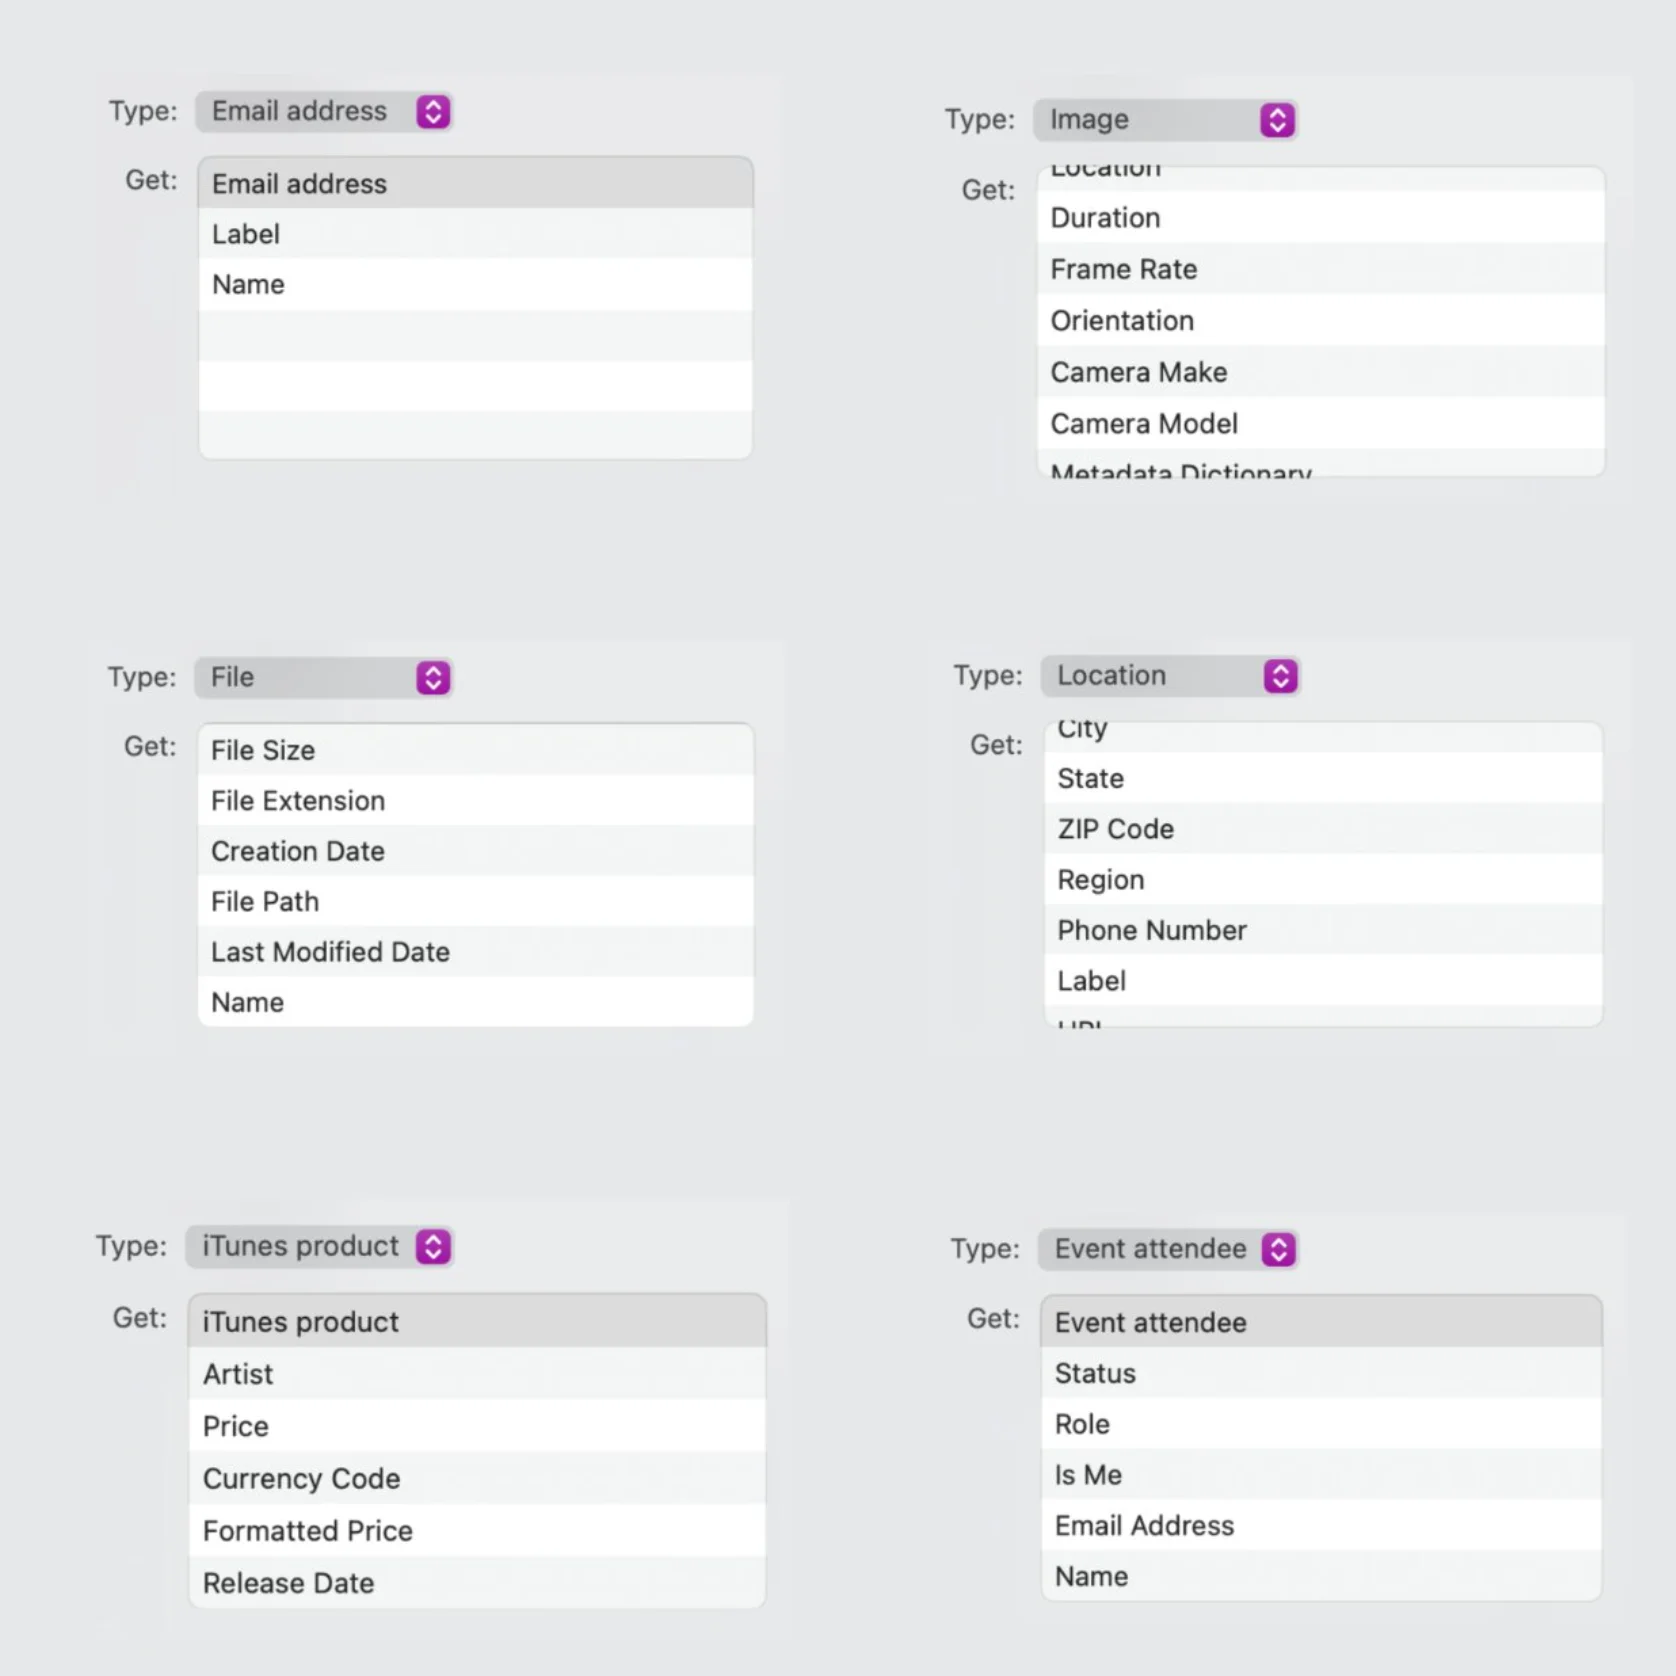Select Name under Email address type
1676x1676 pixels.
point(475,285)
